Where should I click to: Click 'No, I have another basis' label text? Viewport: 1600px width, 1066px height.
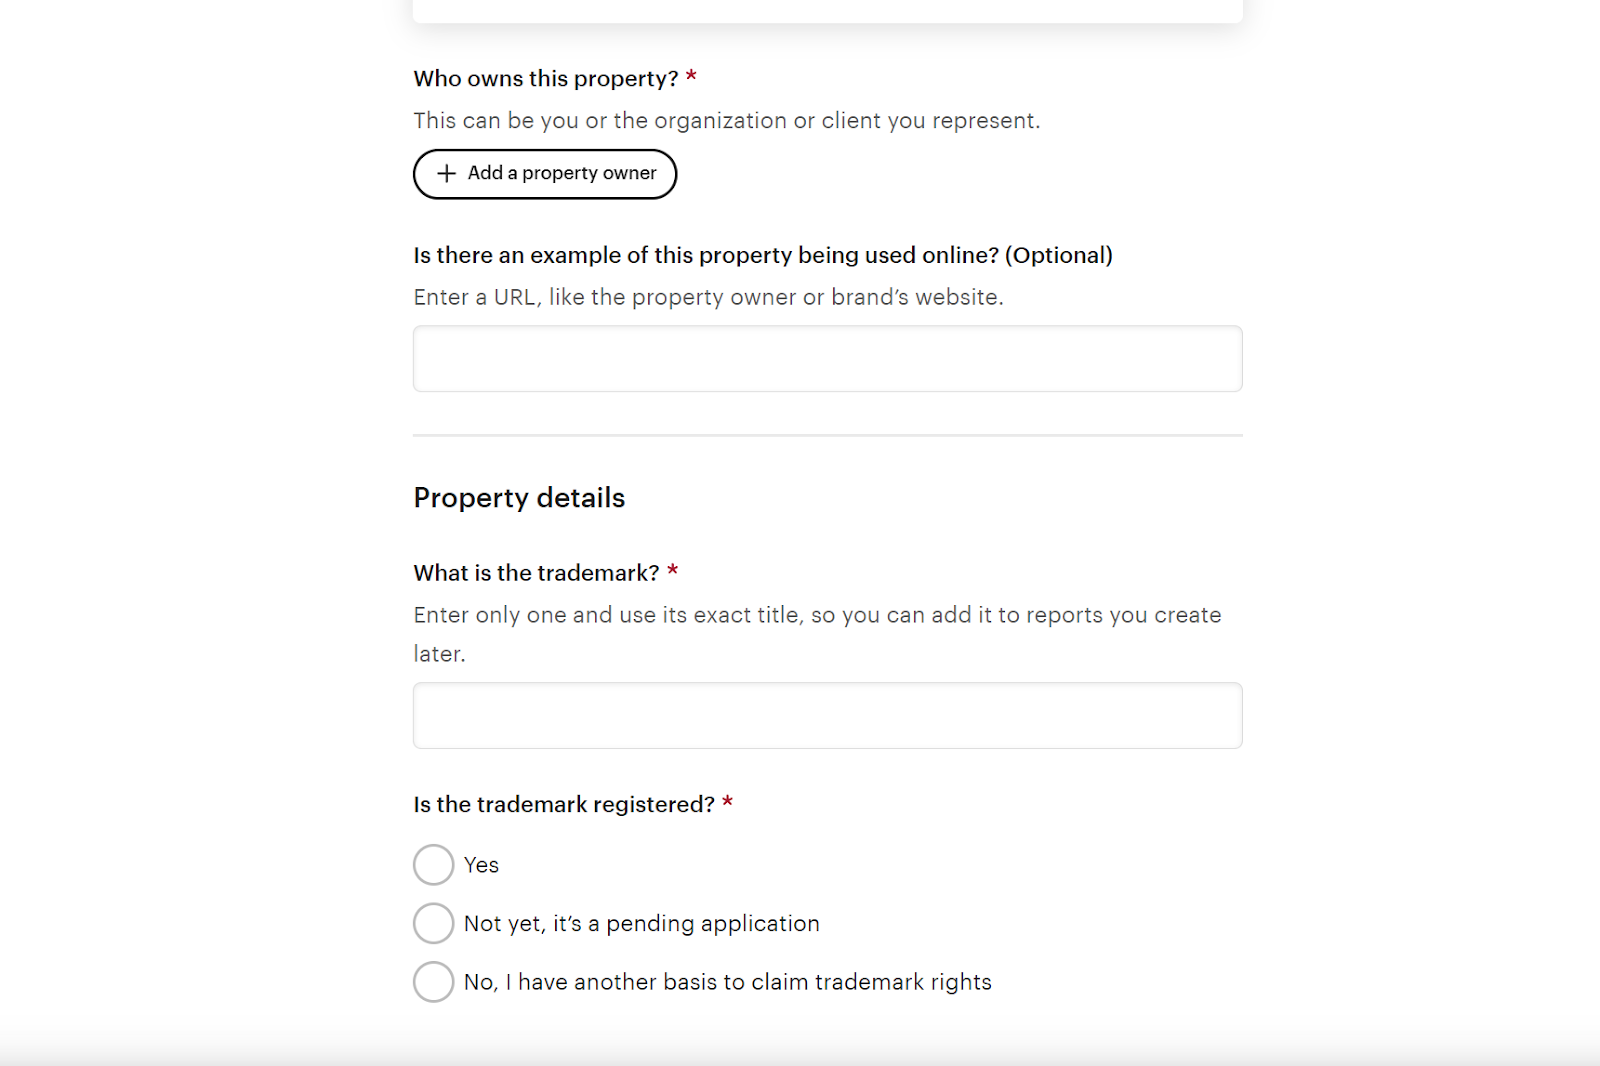728,982
